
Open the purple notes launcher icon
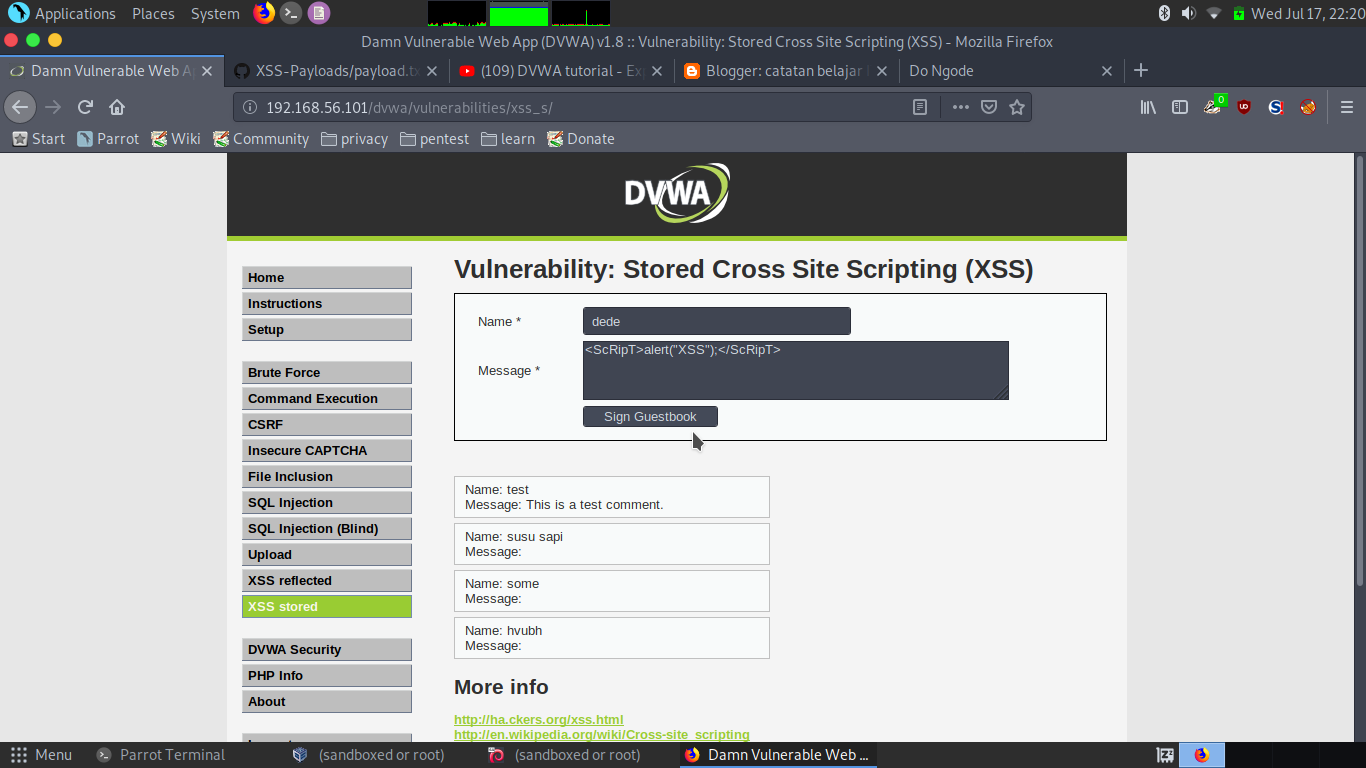(318, 13)
